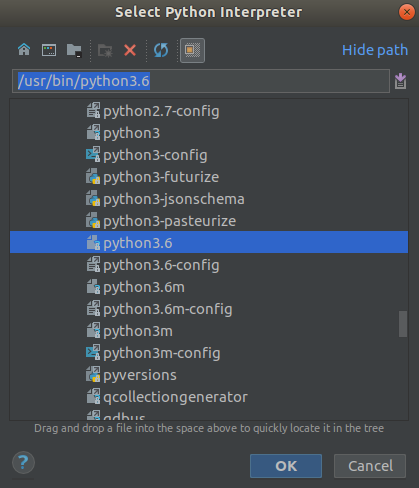Toggle Show Hidden Files and Directories
The width and height of the screenshot is (419, 488).
[x=192, y=50]
